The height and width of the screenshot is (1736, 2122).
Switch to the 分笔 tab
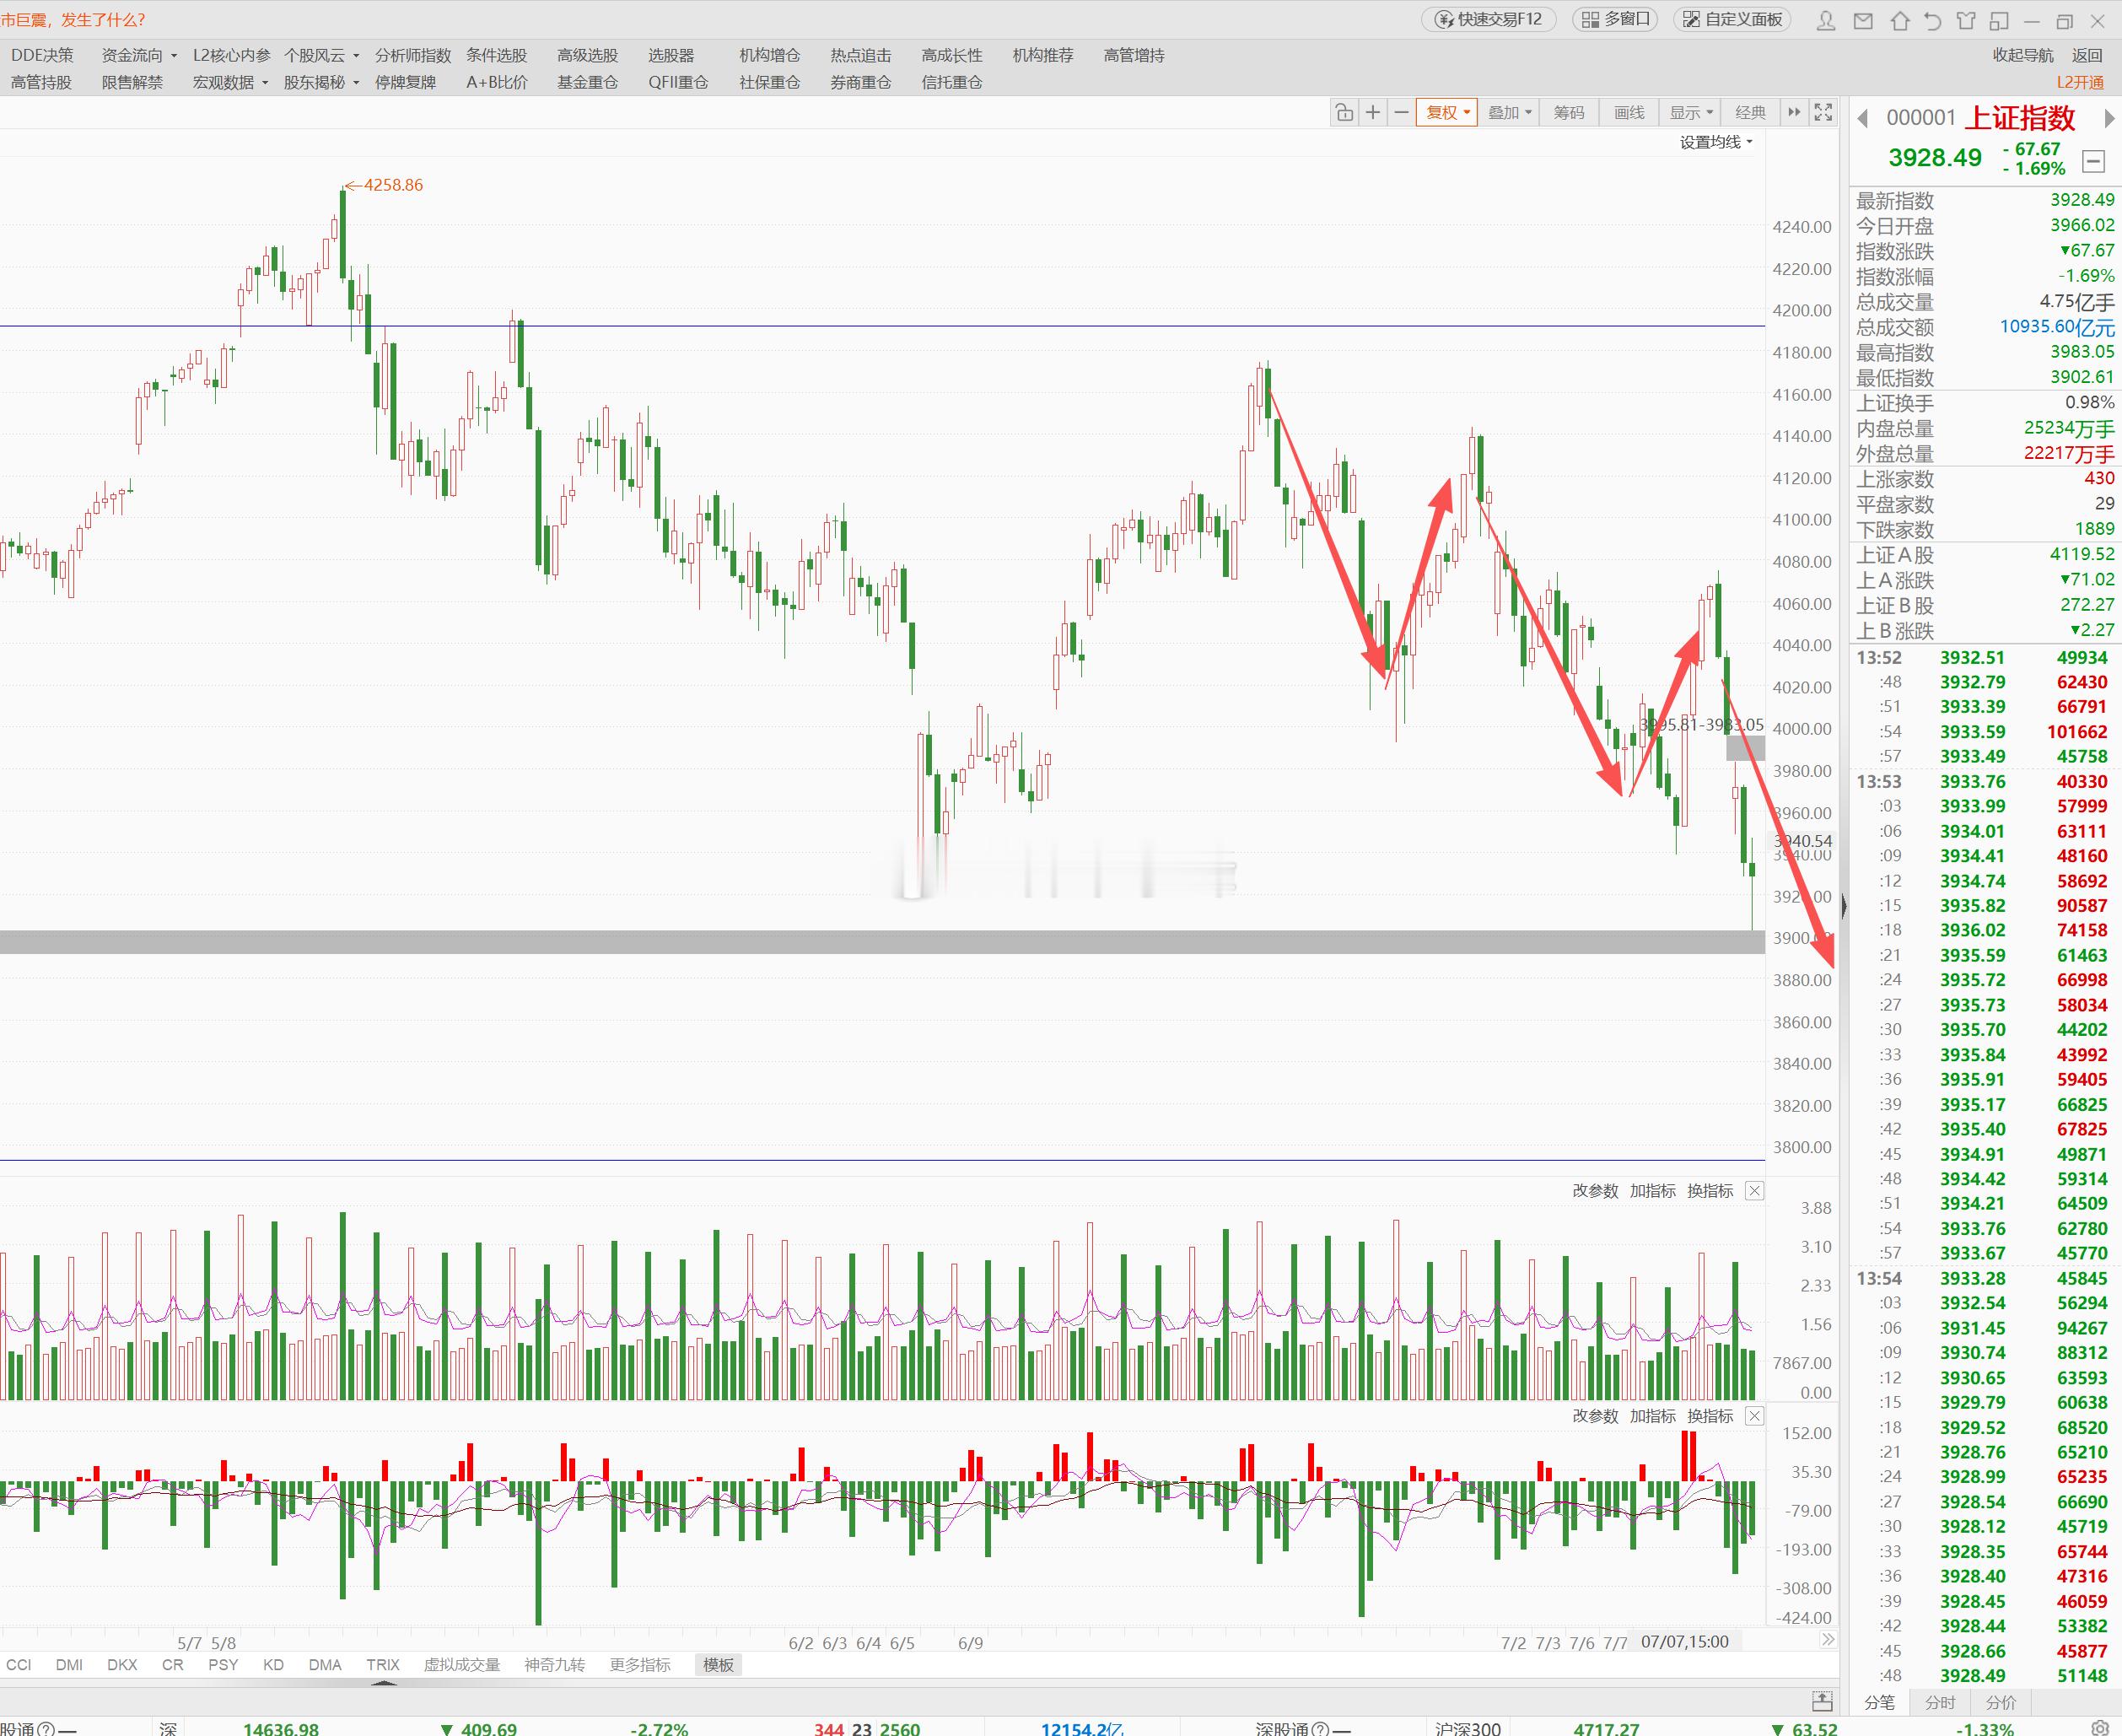click(1879, 1702)
